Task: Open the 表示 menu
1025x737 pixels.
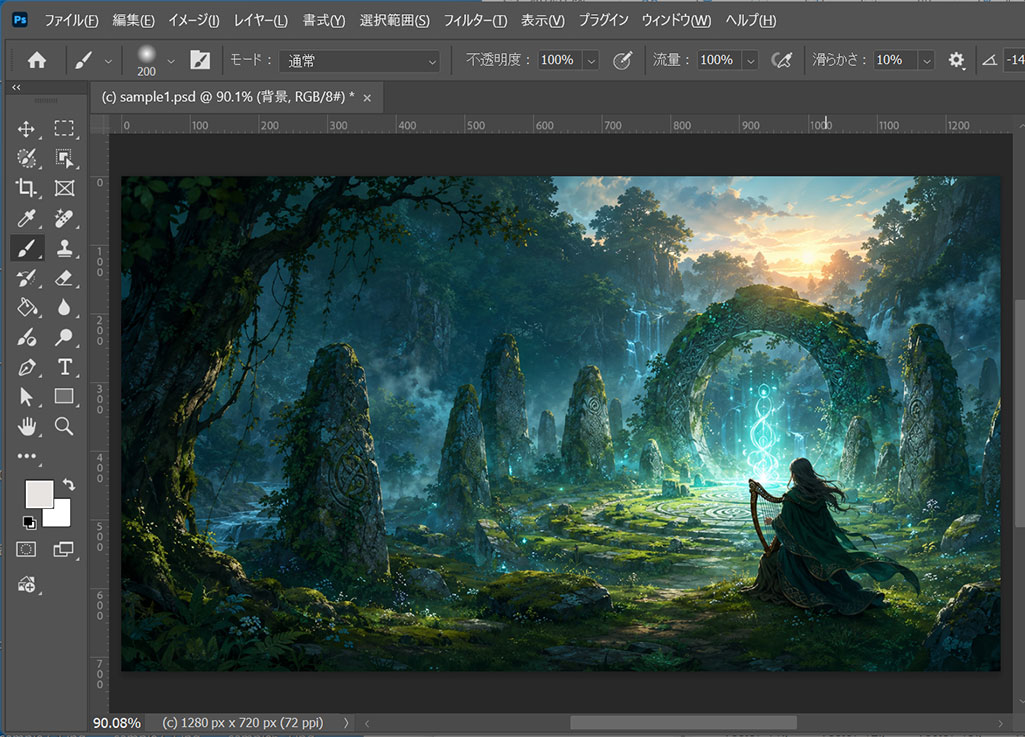Action: pos(543,20)
